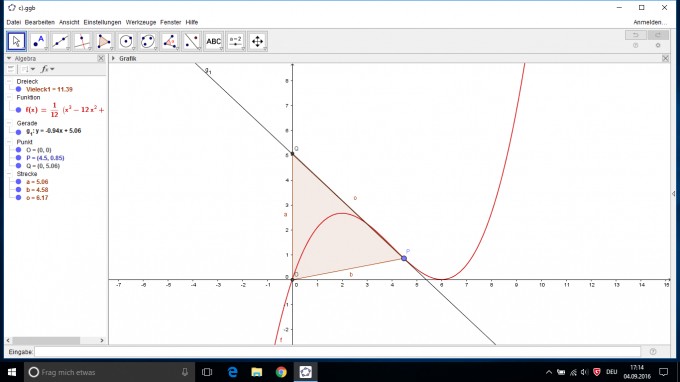Open the Ansicht menu

tap(69, 22)
